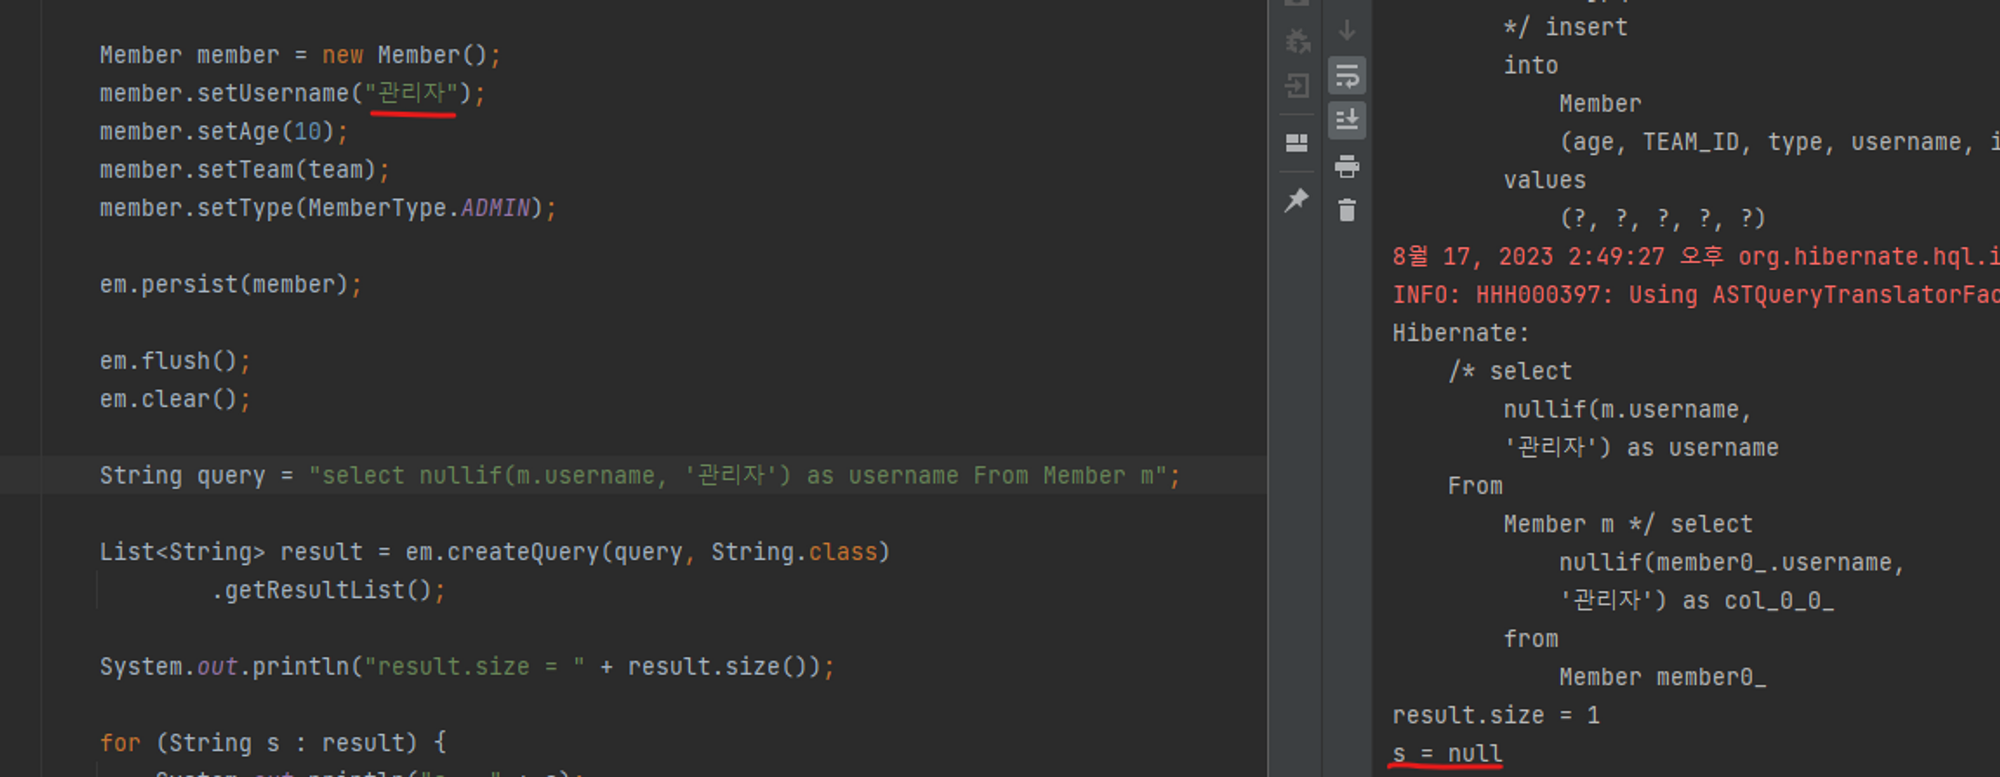This screenshot has width=2000, height=777.
Task: Click the 'Member m */ select' console line
Action: 1628,525
